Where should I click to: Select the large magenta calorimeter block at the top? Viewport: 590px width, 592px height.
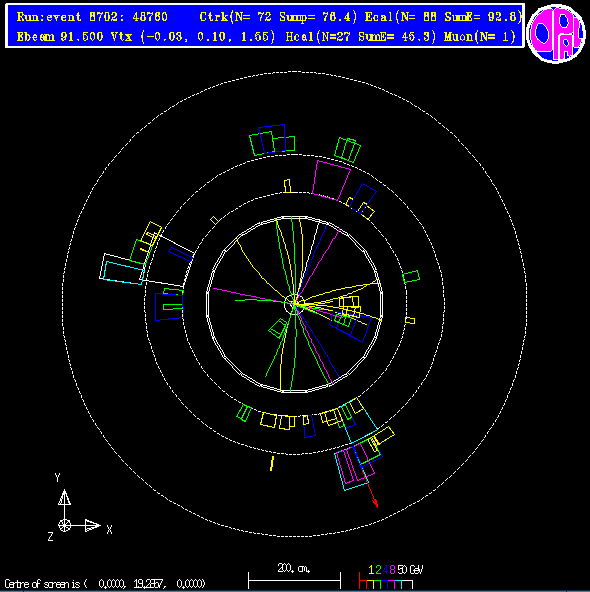pyautogui.click(x=331, y=180)
